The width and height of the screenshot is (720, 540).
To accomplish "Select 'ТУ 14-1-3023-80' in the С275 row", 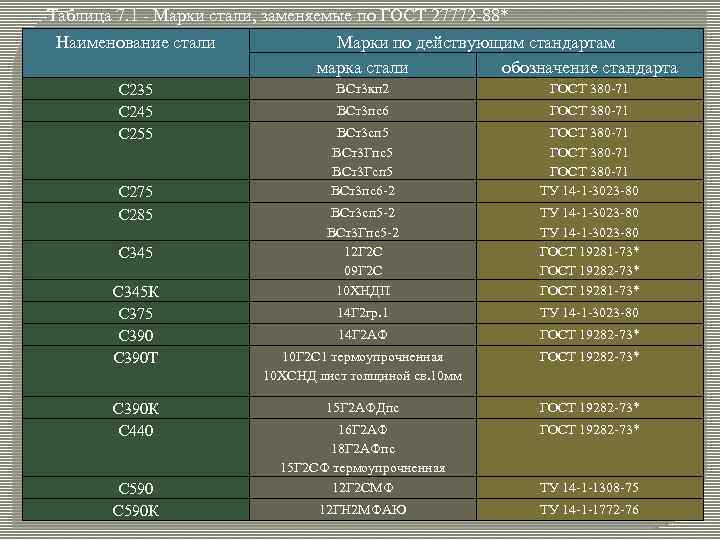I will click(589, 191).
